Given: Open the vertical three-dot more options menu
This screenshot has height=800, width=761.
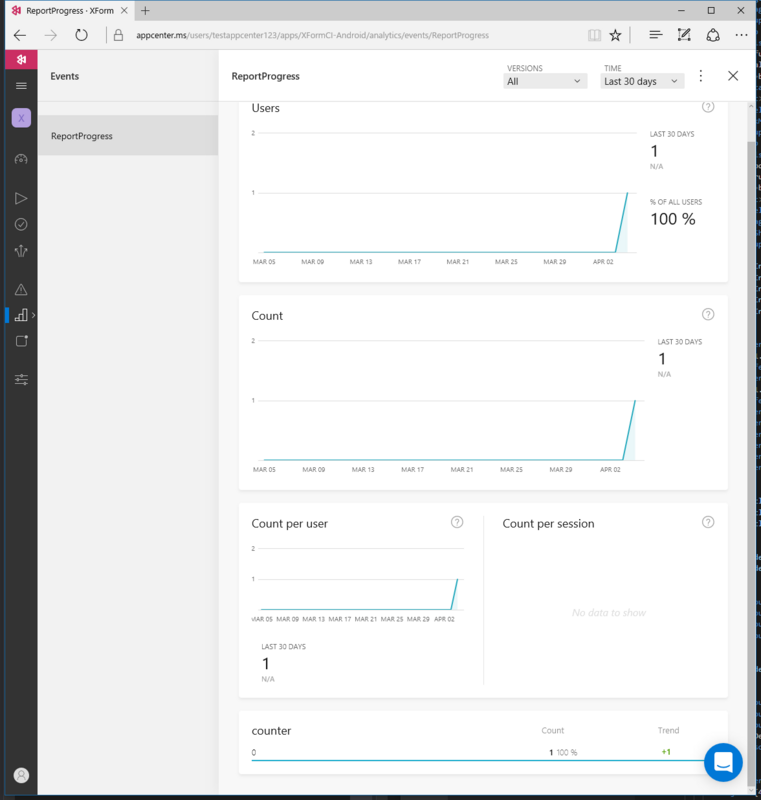Looking at the screenshot, I should click(701, 76).
